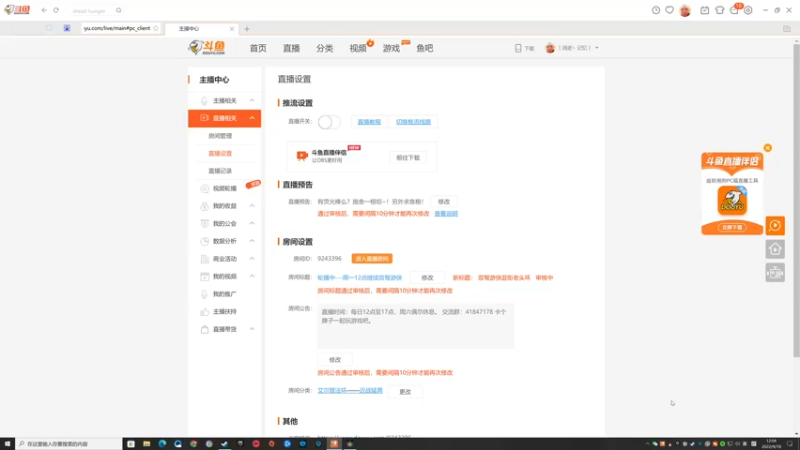
Task: Click the 下载 phone download icon
Action: tap(518, 48)
